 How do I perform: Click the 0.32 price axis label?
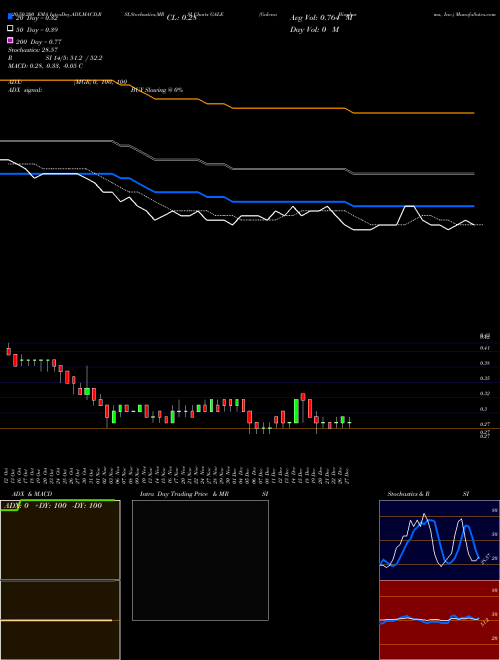point(484,394)
